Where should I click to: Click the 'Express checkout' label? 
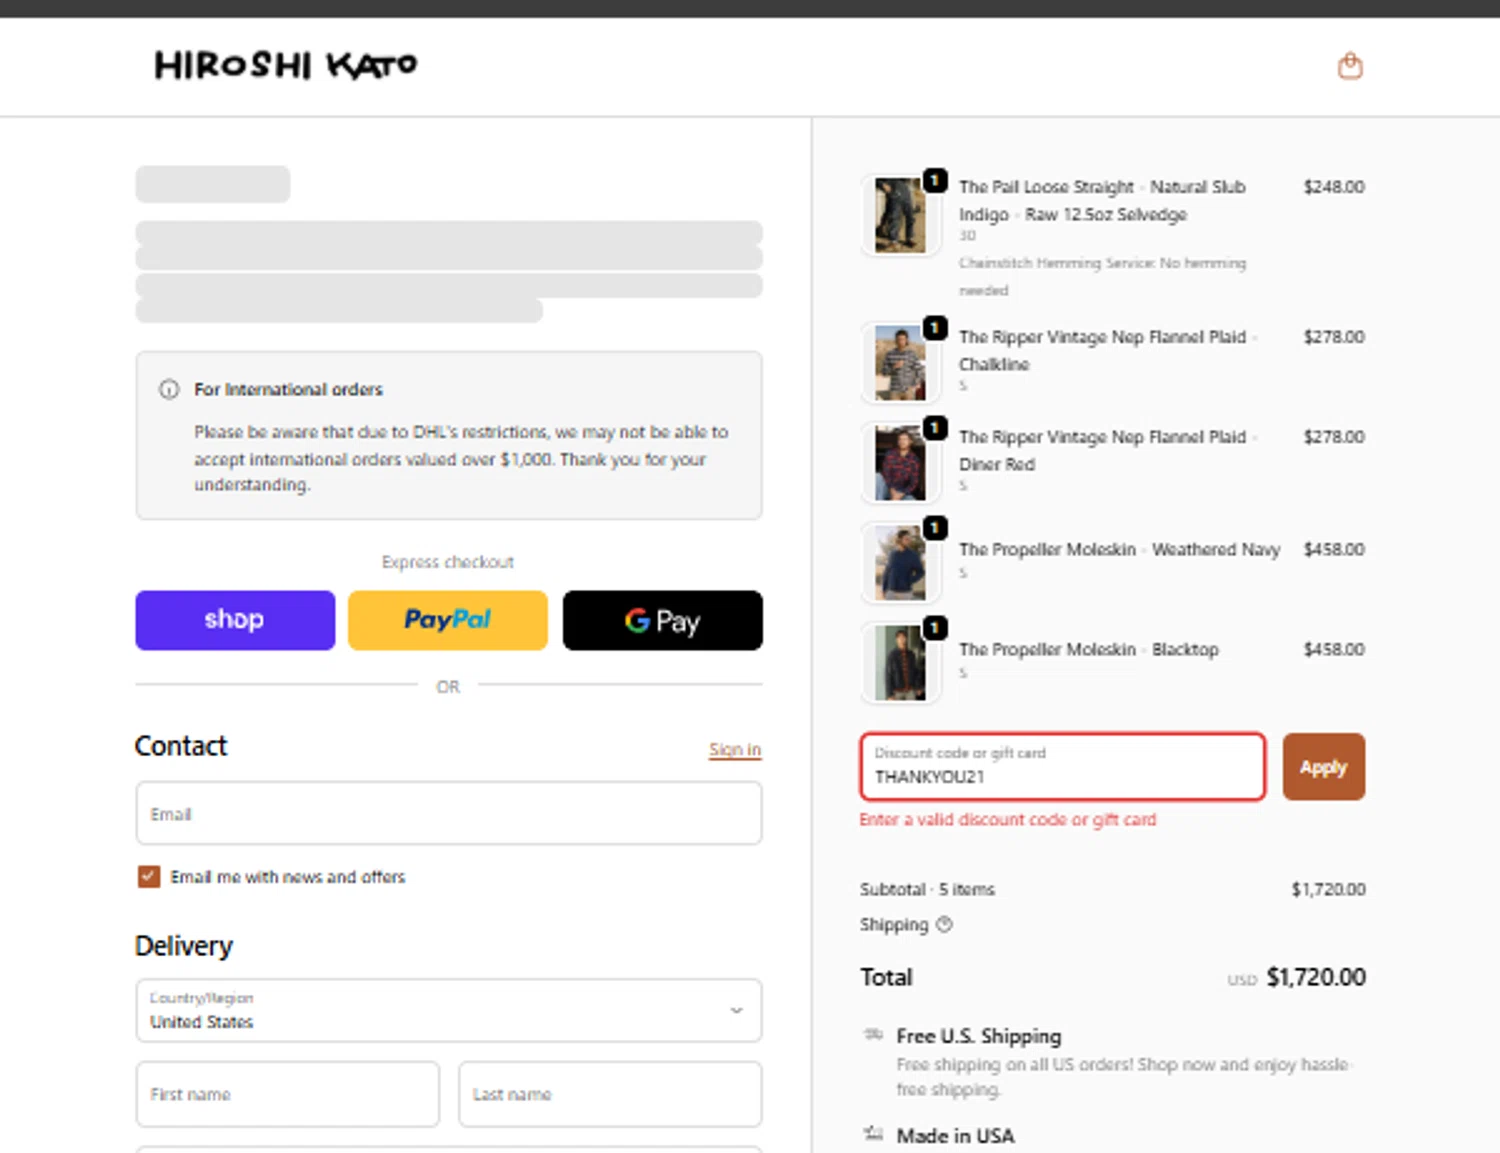[448, 562]
